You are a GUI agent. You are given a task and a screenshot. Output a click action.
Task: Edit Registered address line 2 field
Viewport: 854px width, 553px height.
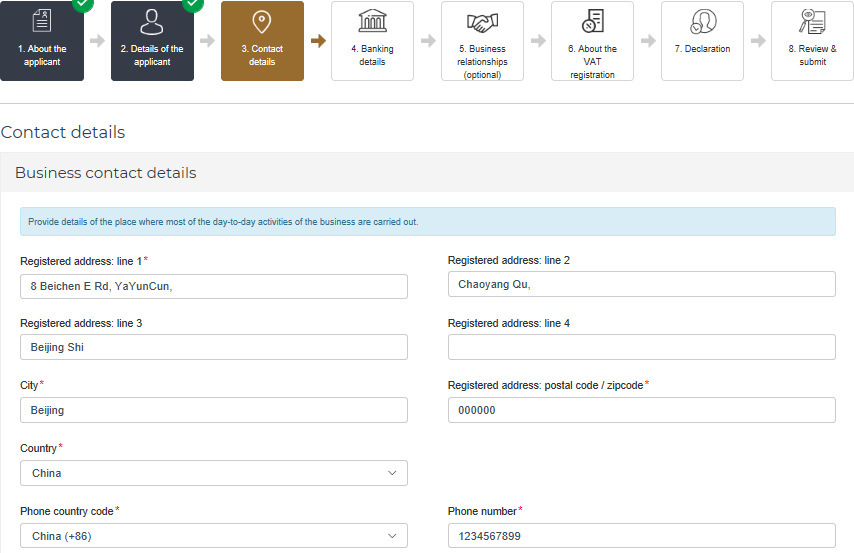tap(642, 284)
